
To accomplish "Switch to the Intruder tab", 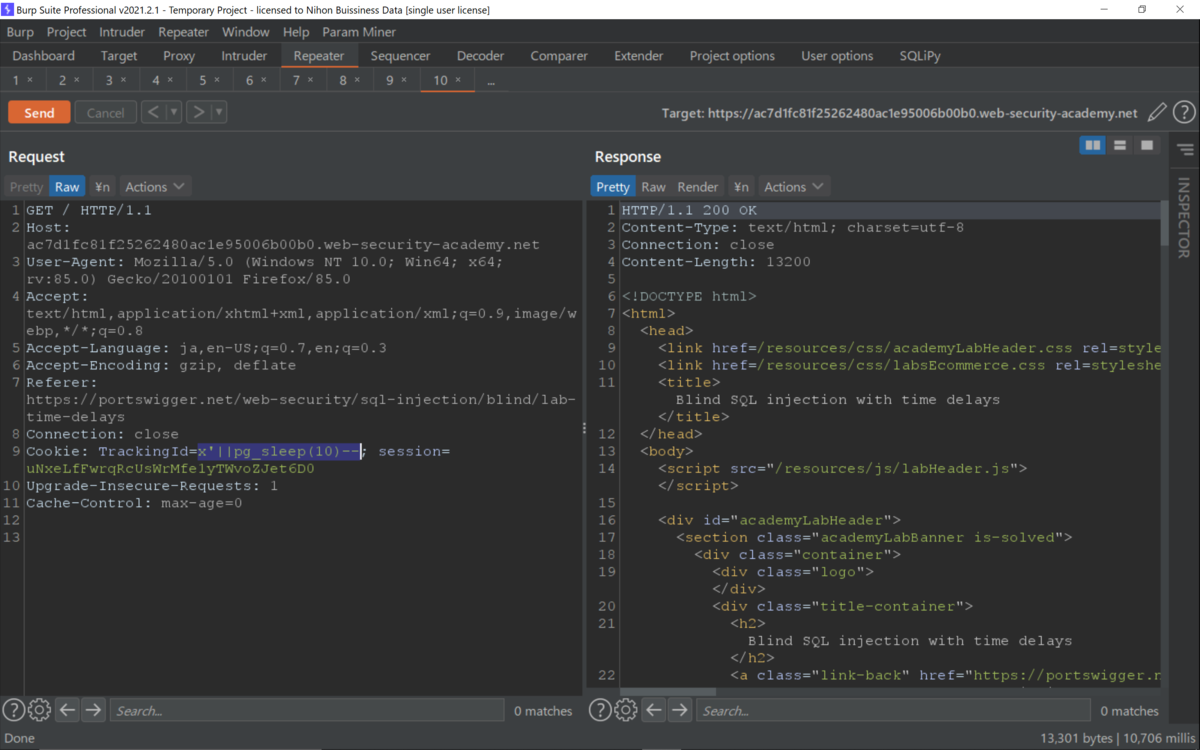I will click(244, 56).
